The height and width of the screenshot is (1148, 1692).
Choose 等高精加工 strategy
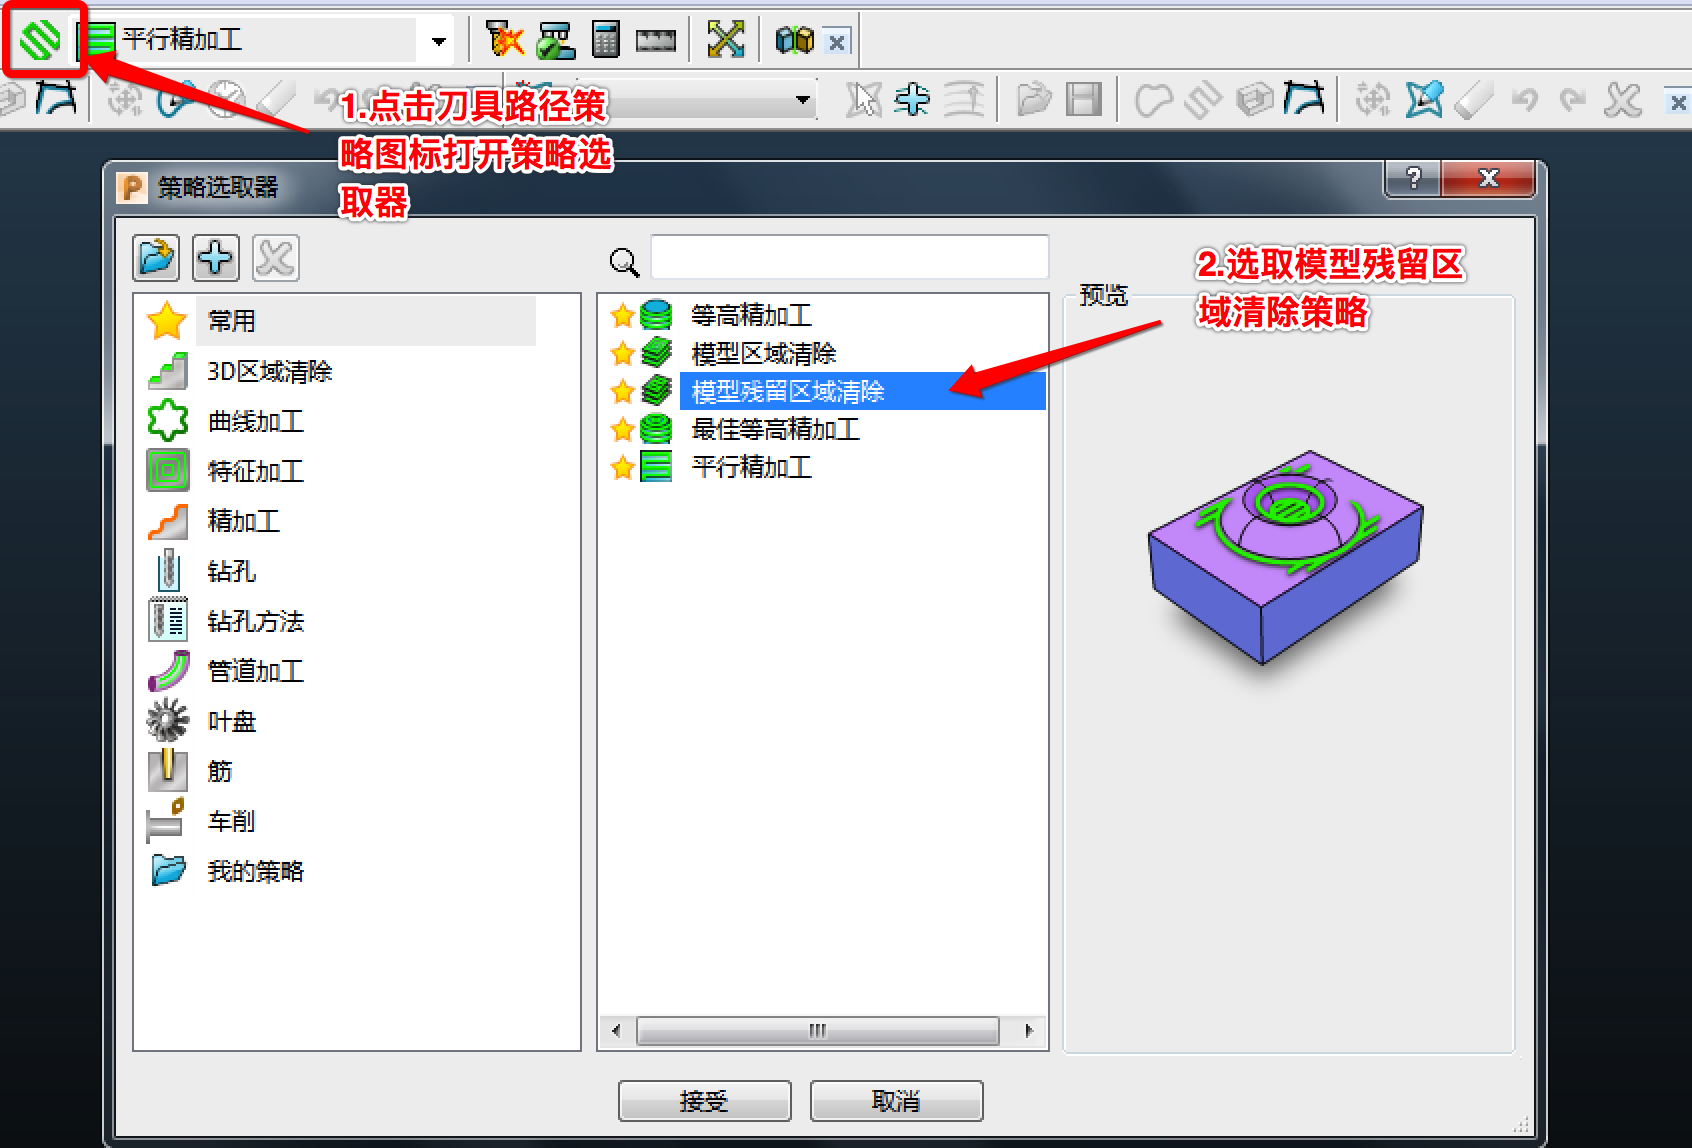pyautogui.click(x=752, y=315)
